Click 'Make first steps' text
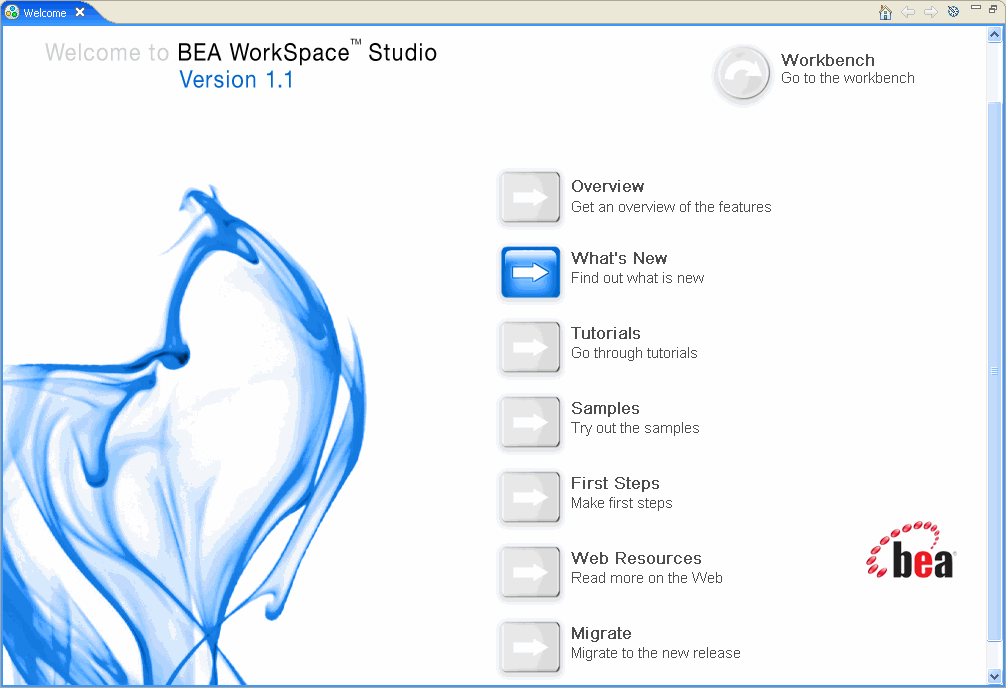Image resolution: width=1006 pixels, height=688 pixels. coord(622,503)
